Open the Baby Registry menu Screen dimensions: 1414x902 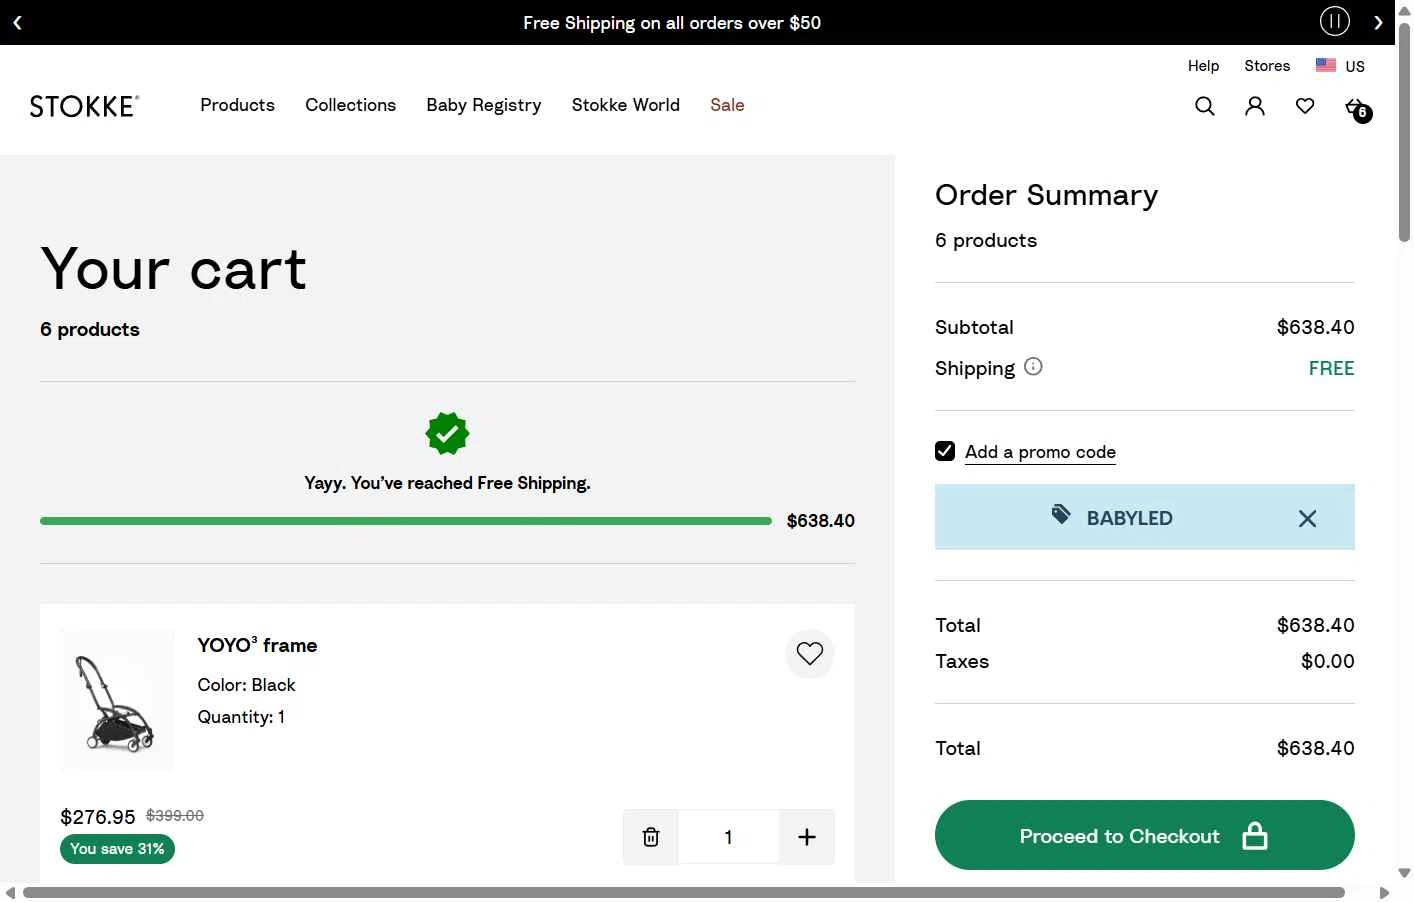484,105
